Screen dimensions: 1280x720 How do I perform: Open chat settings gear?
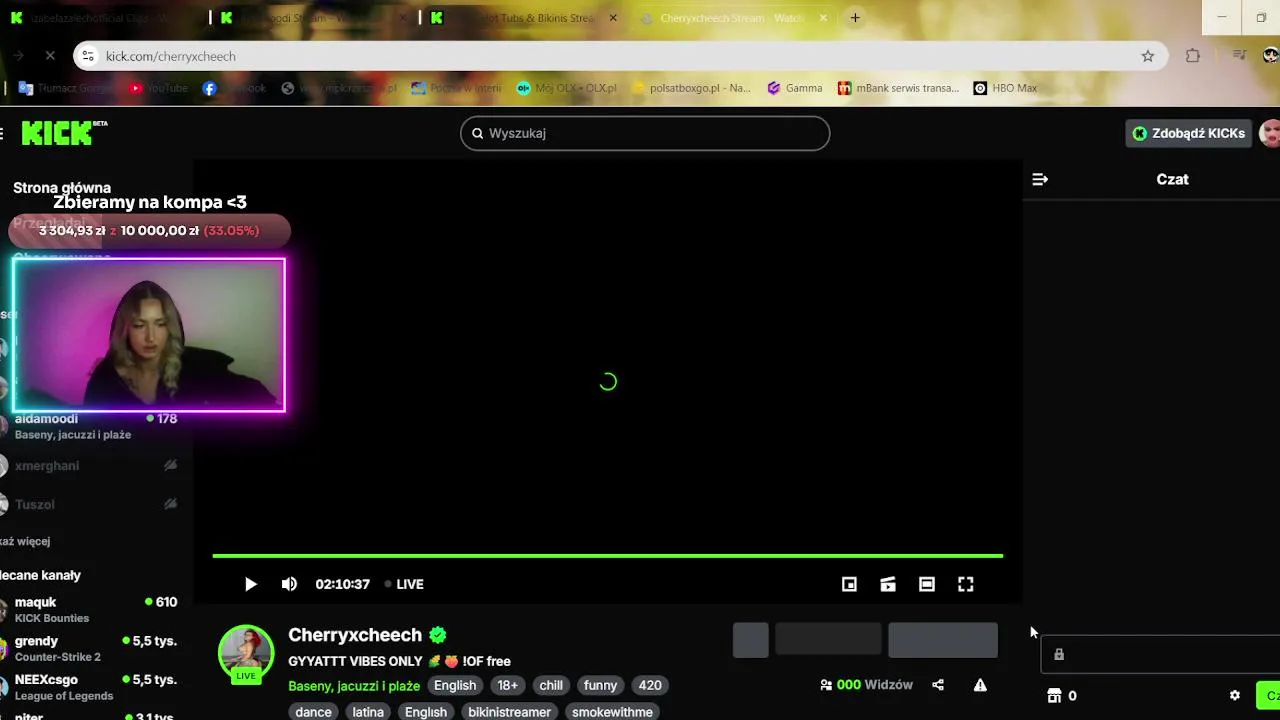click(1235, 695)
